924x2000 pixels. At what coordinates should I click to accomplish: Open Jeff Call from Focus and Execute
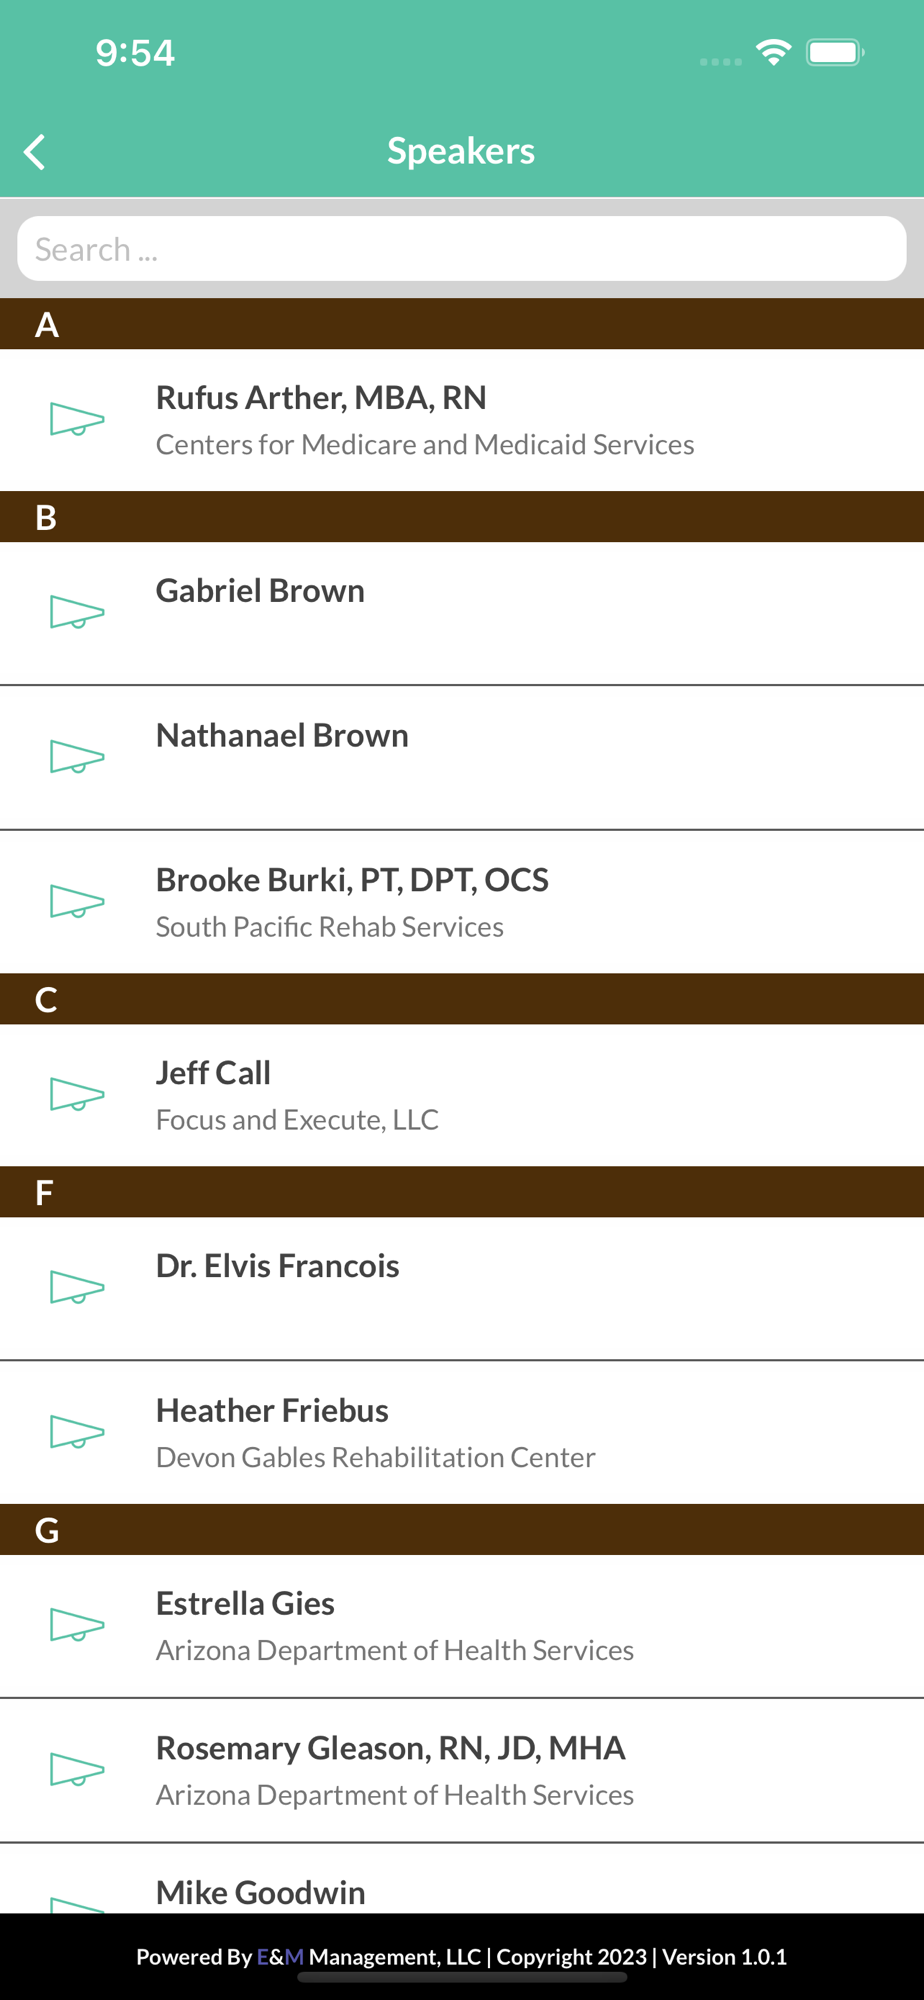pos(213,1073)
